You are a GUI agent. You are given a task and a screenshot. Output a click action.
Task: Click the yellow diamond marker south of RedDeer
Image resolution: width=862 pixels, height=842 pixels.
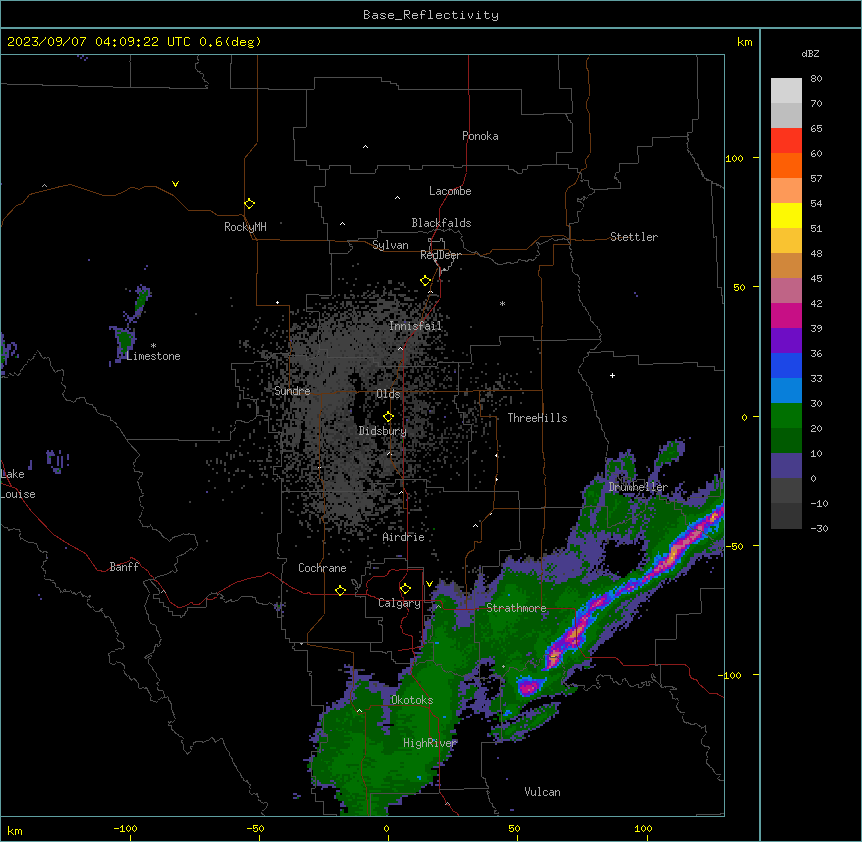tap(425, 281)
